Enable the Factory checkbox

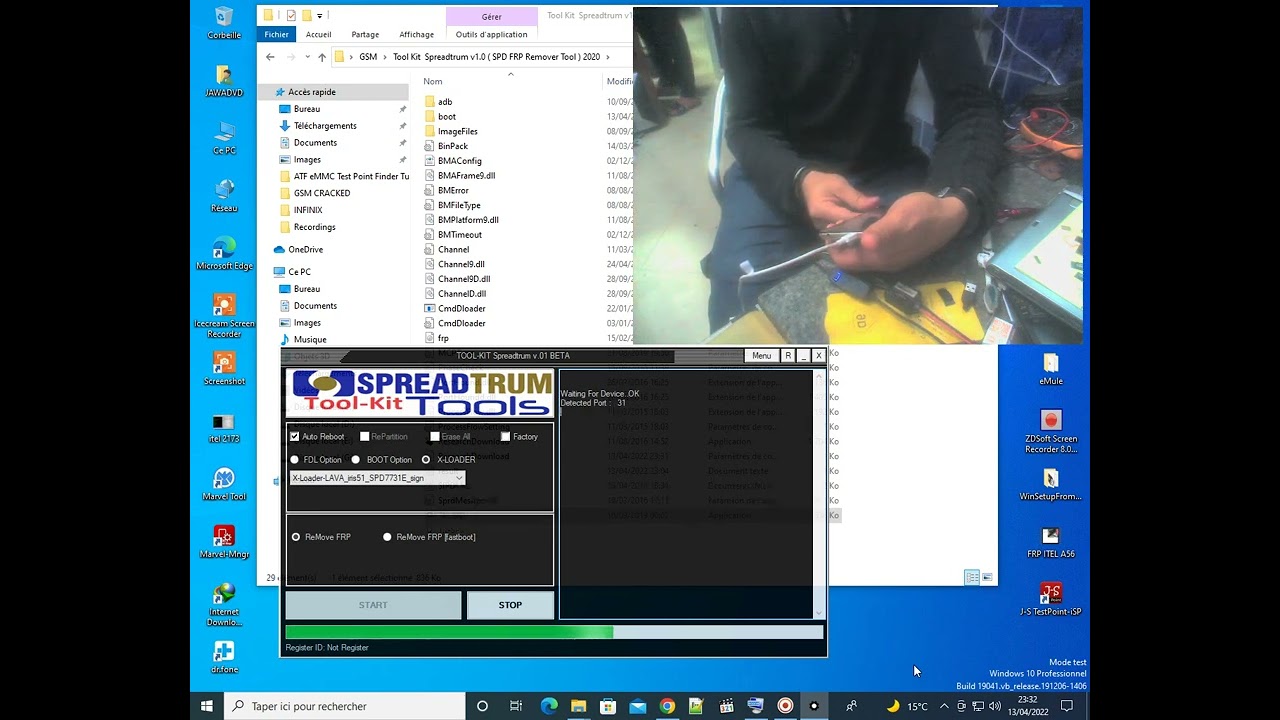505,436
